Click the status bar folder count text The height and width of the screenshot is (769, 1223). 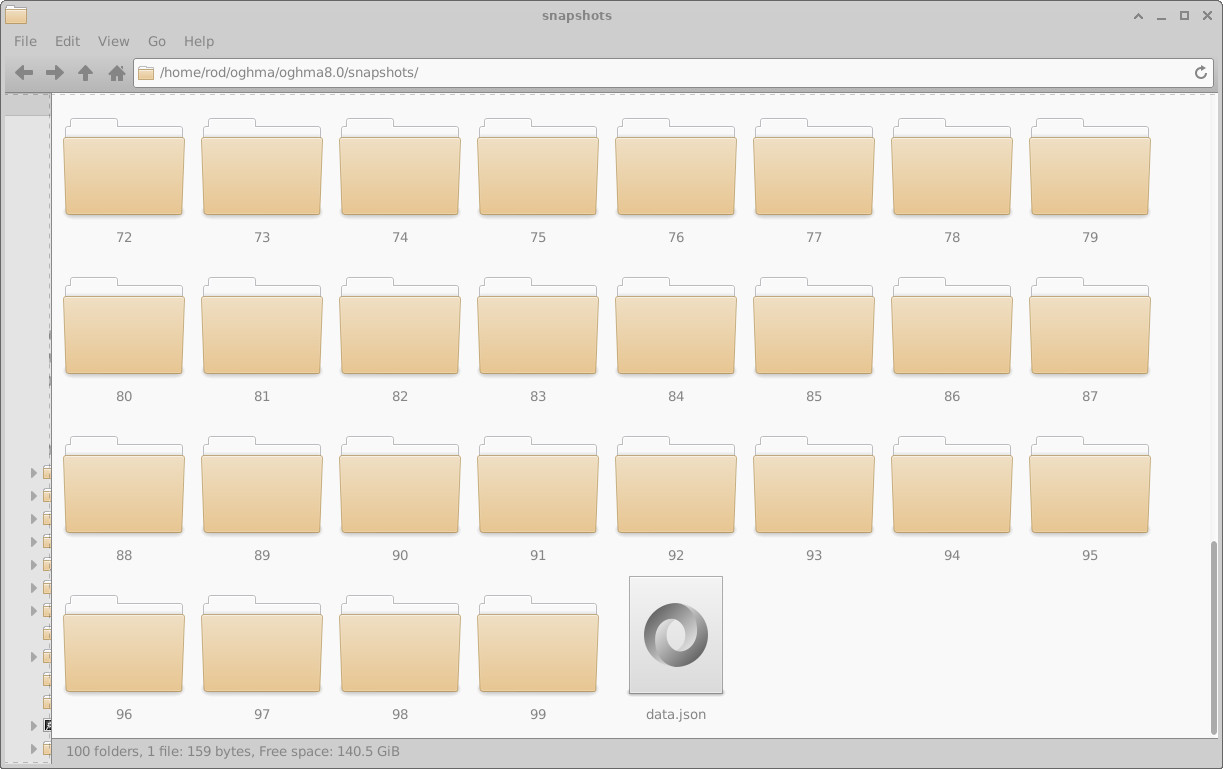click(x=233, y=751)
